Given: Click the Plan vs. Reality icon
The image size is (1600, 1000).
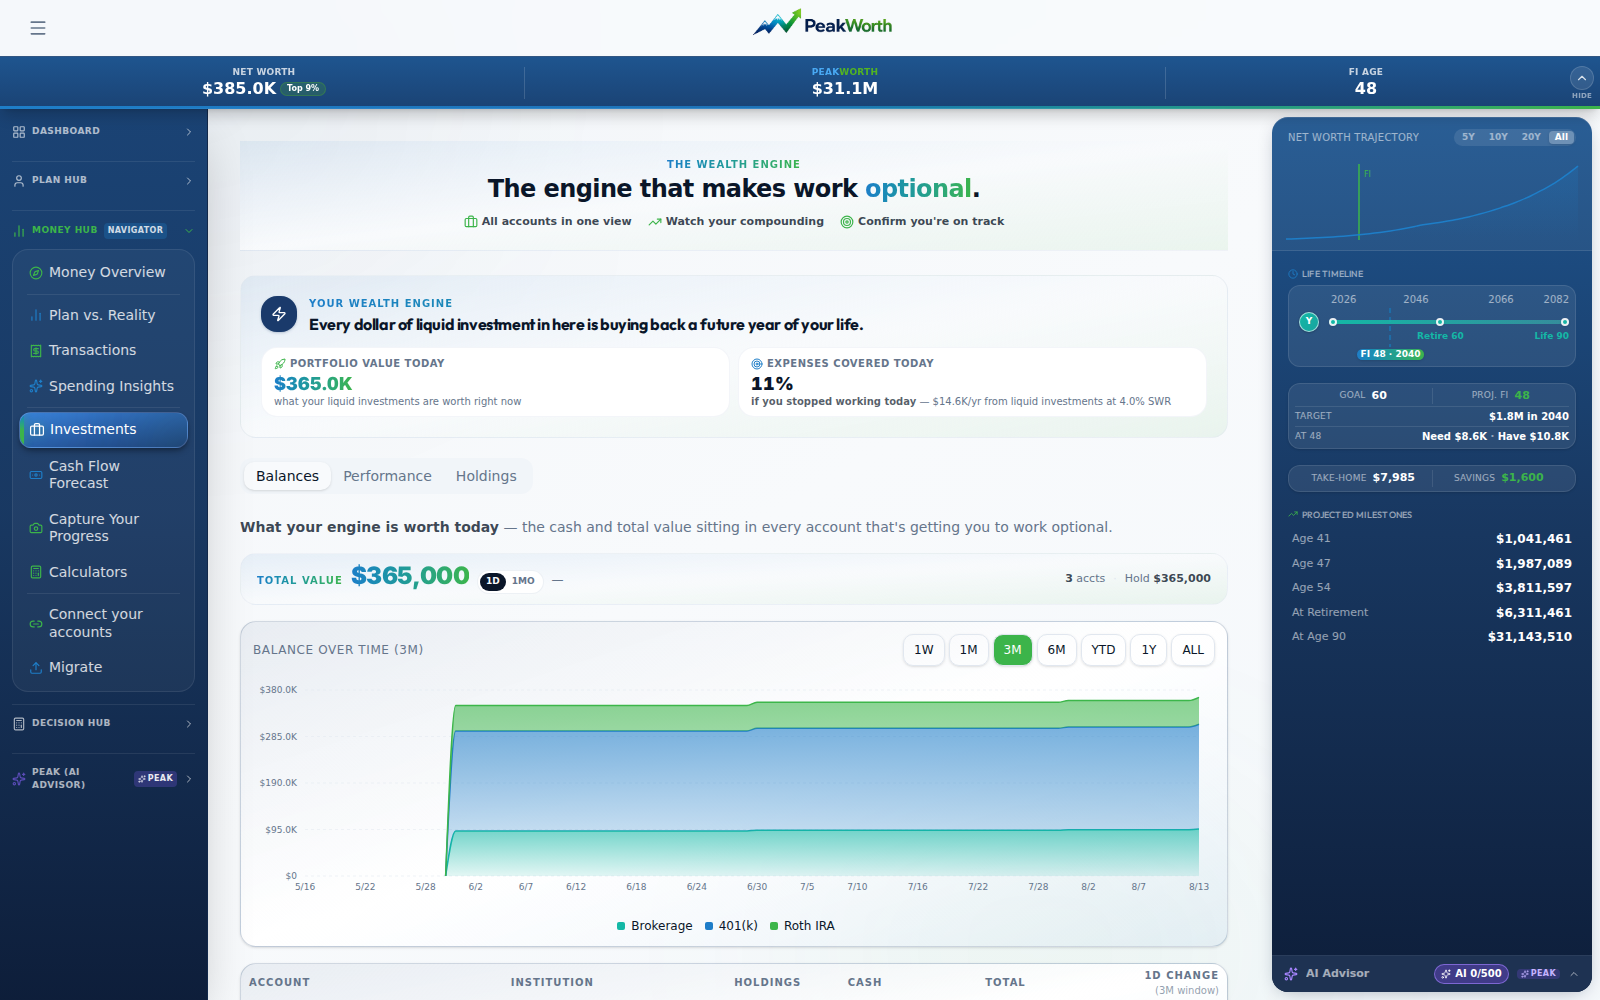Looking at the screenshot, I should 36,316.
